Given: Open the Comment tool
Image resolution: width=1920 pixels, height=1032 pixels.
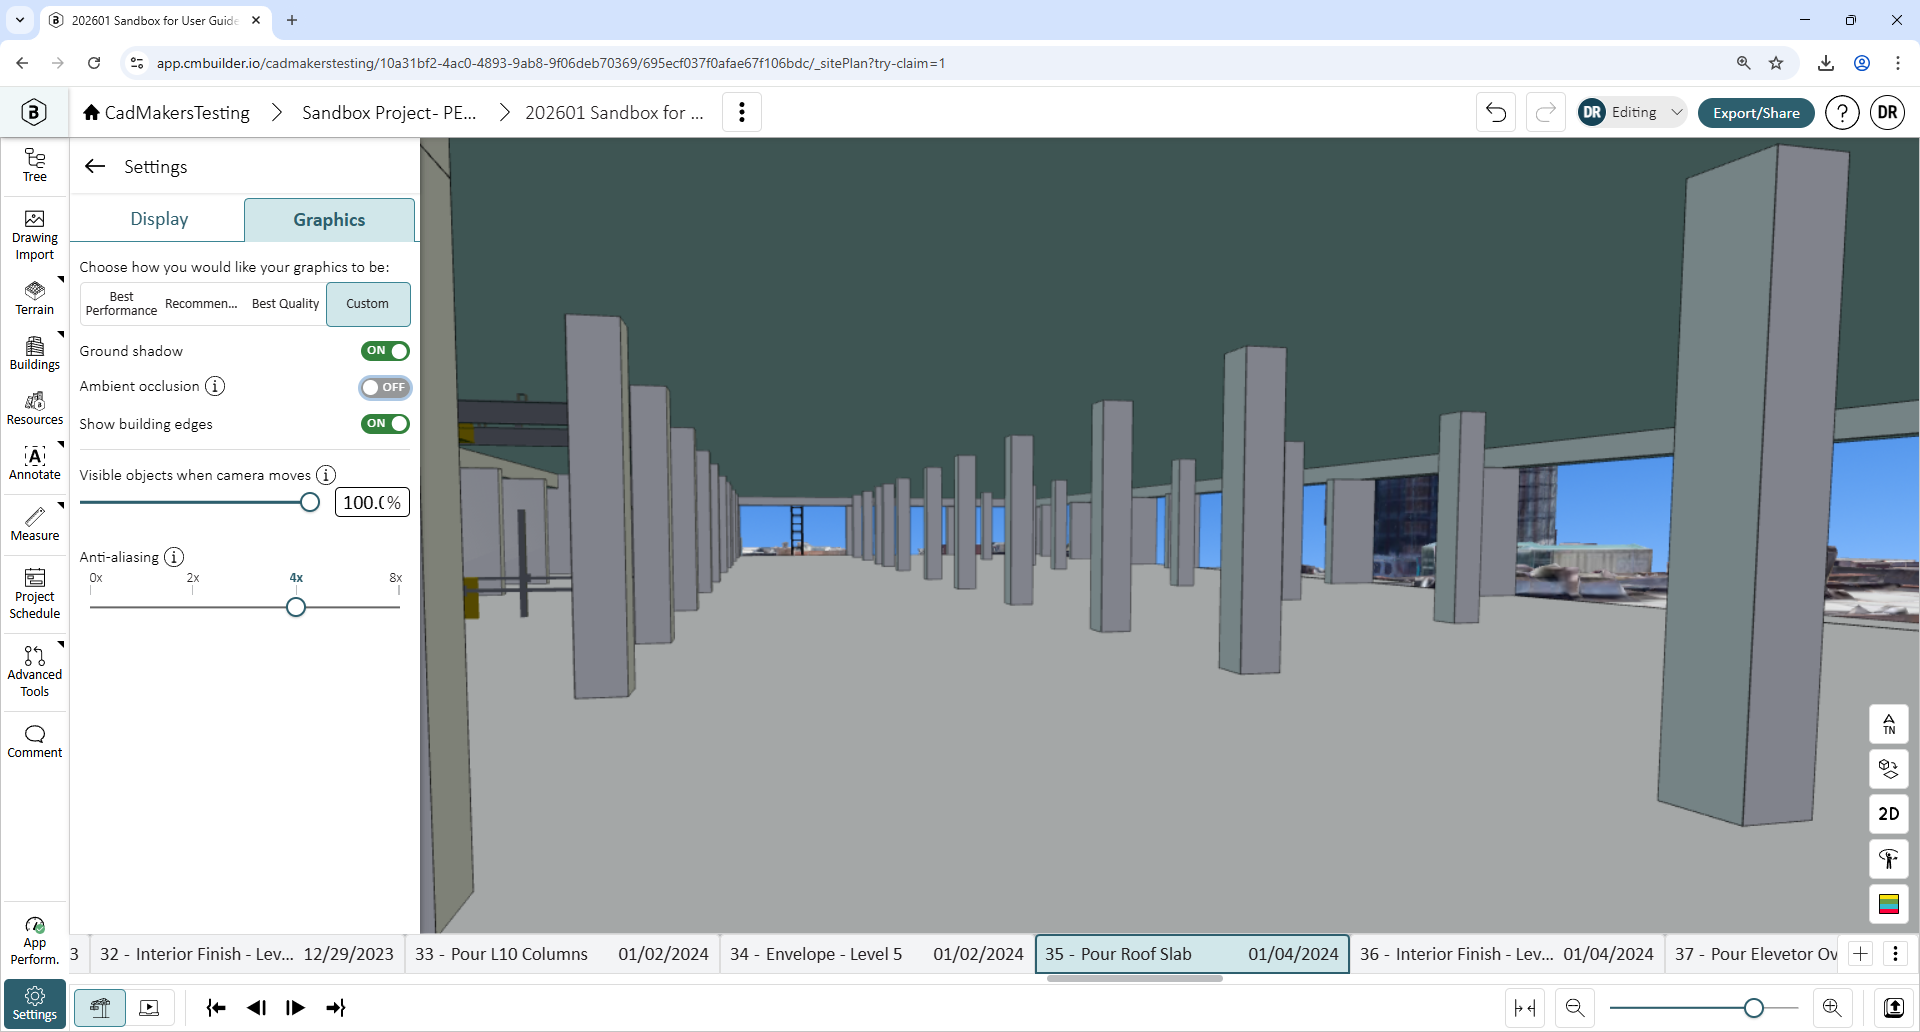Looking at the screenshot, I should coord(35,741).
